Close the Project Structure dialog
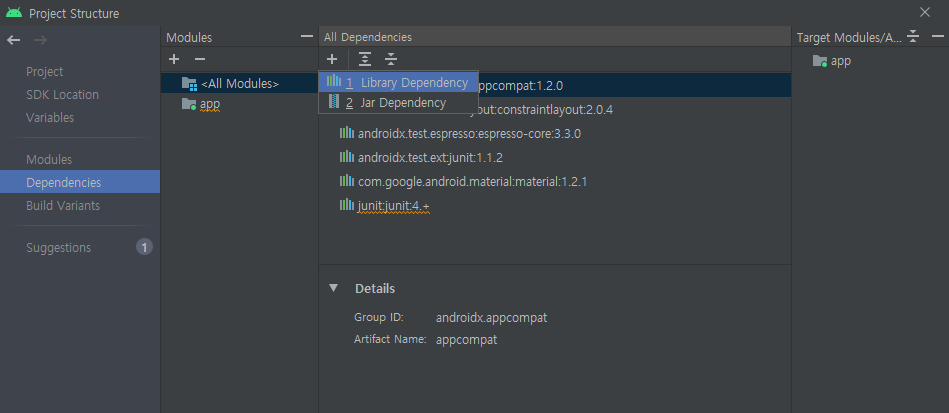The height and width of the screenshot is (413, 949). 925,12
